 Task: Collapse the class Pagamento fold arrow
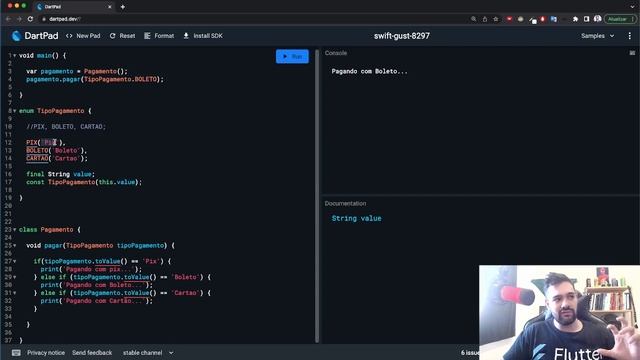(15, 230)
